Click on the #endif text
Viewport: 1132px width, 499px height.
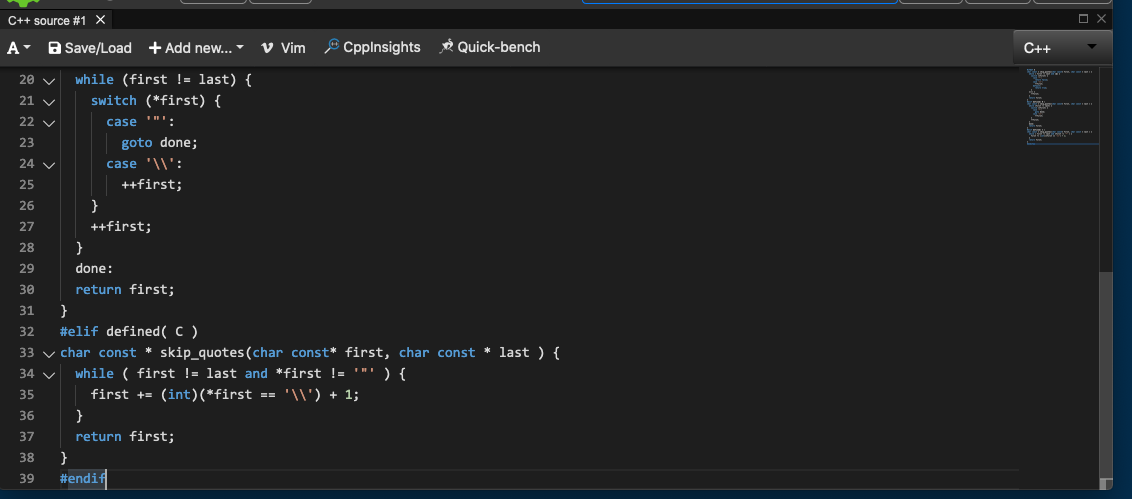(x=83, y=478)
